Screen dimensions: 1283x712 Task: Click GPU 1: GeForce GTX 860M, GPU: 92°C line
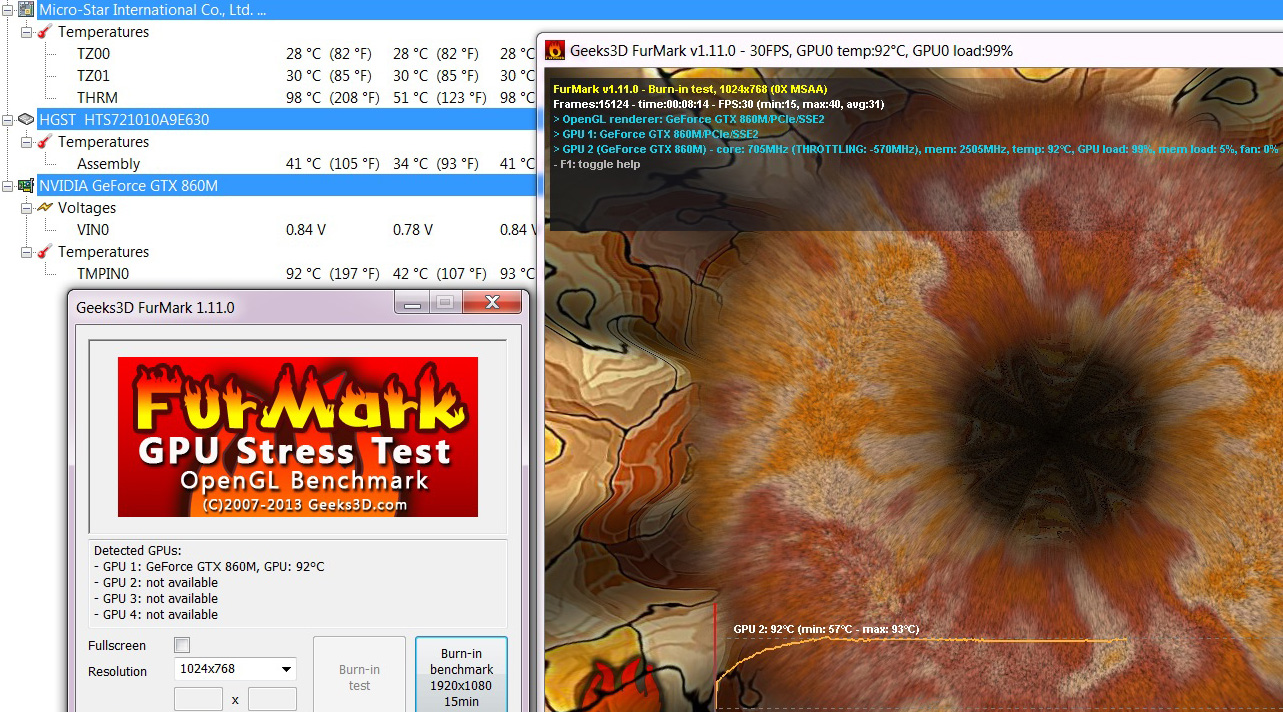(x=209, y=567)
